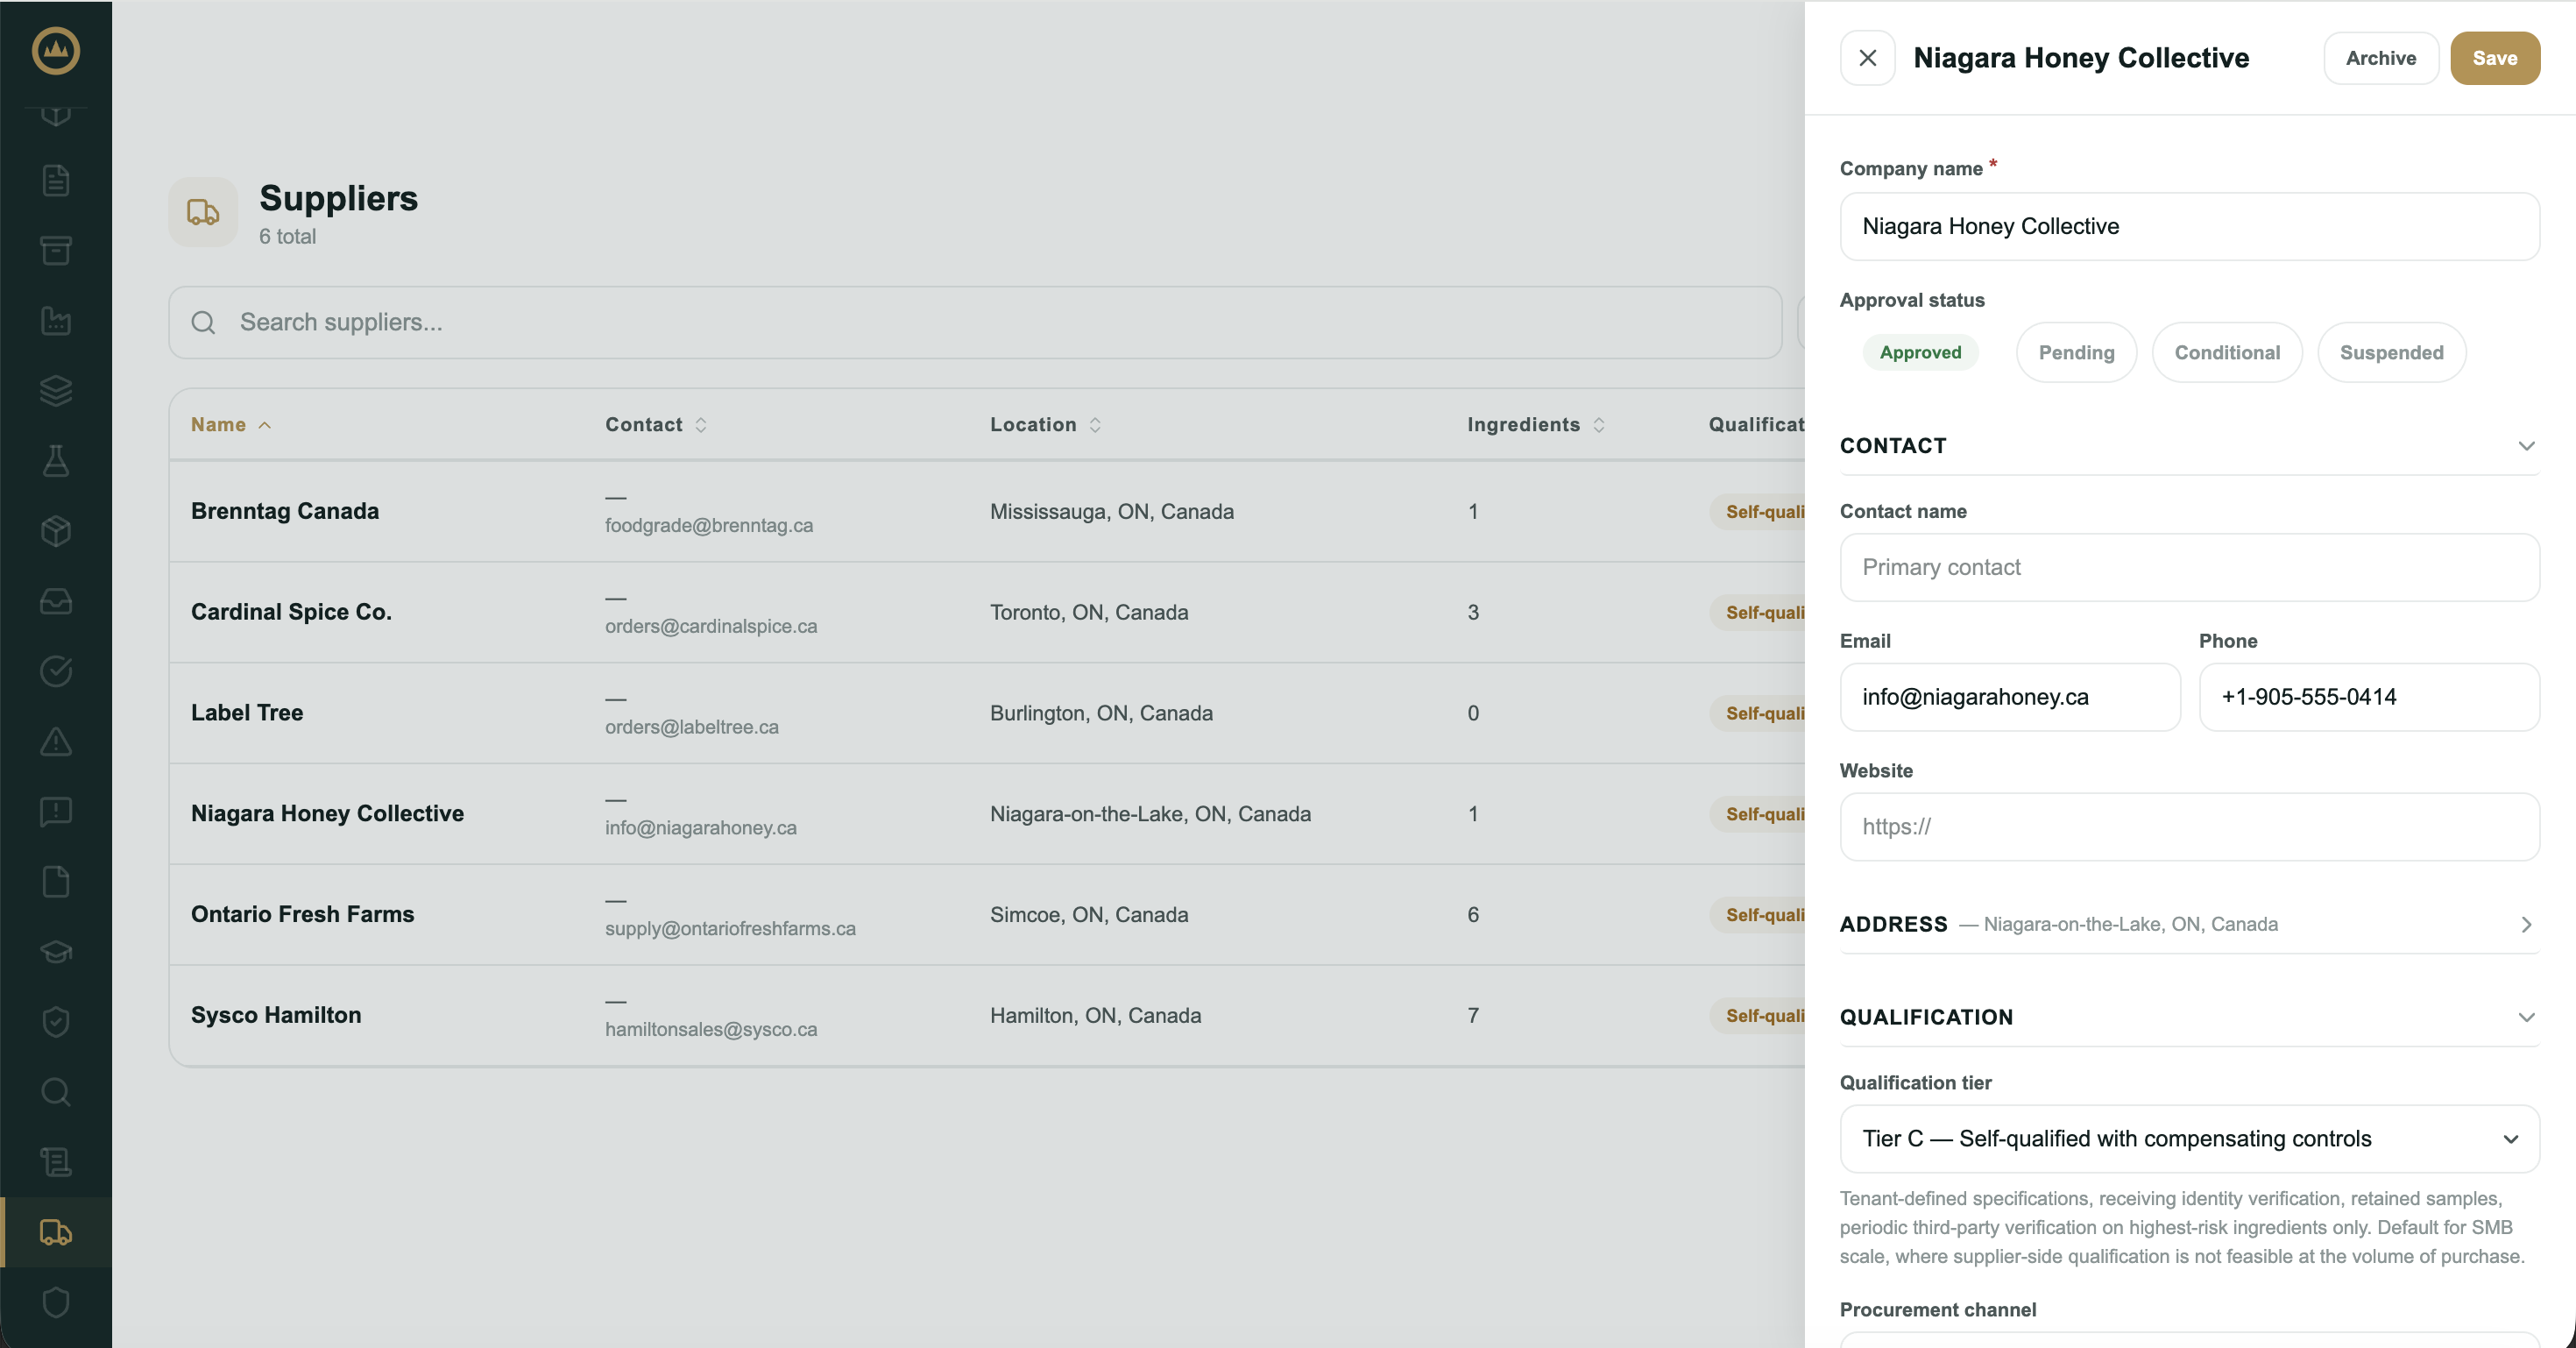2576x1348 pixels.
Task: Click the Contact name field
Action: tap(2189, 567)
